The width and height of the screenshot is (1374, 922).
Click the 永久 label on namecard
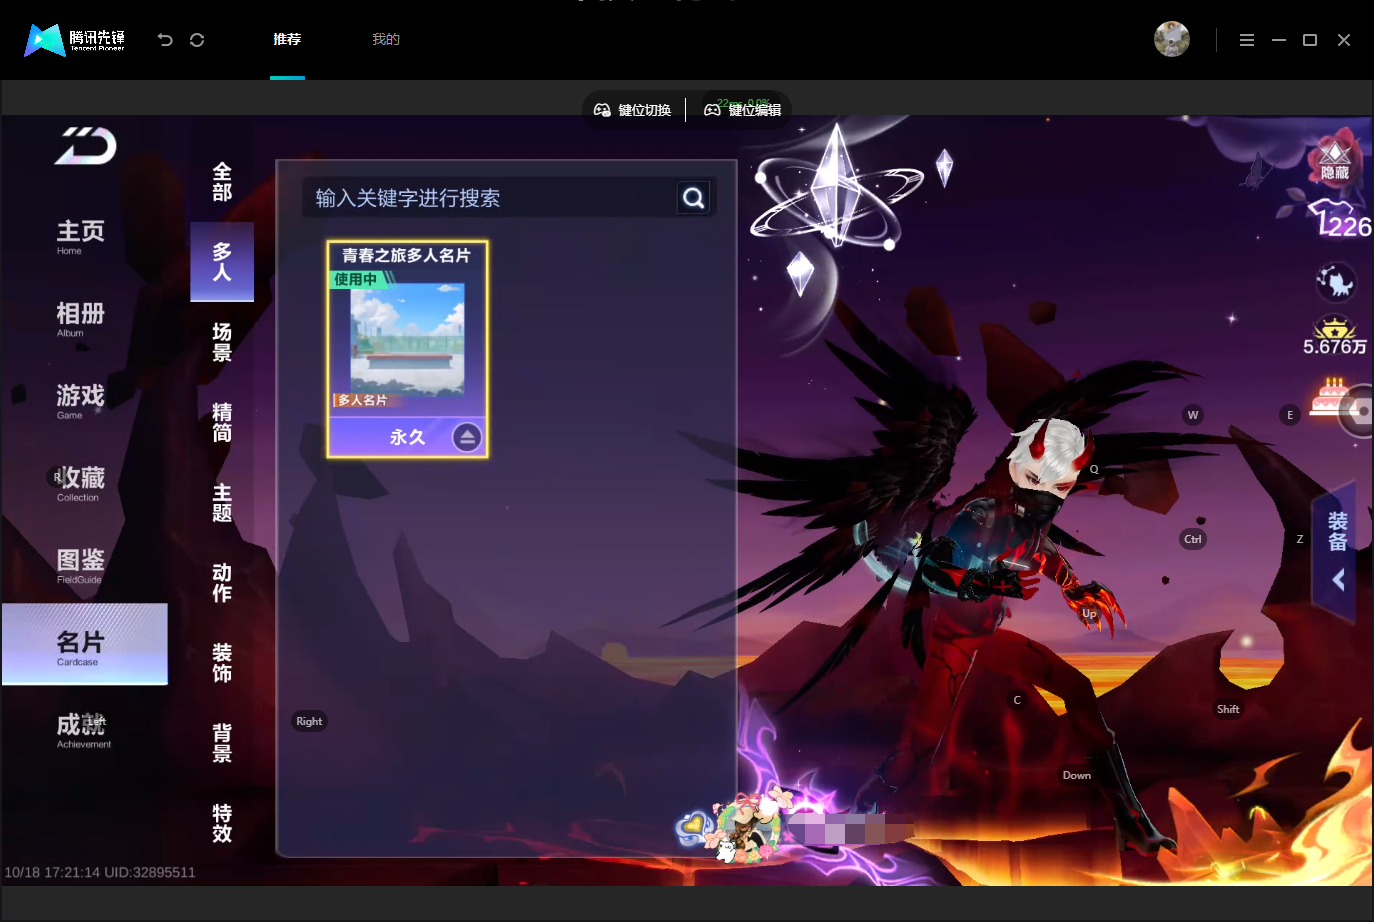coord(408,437)
